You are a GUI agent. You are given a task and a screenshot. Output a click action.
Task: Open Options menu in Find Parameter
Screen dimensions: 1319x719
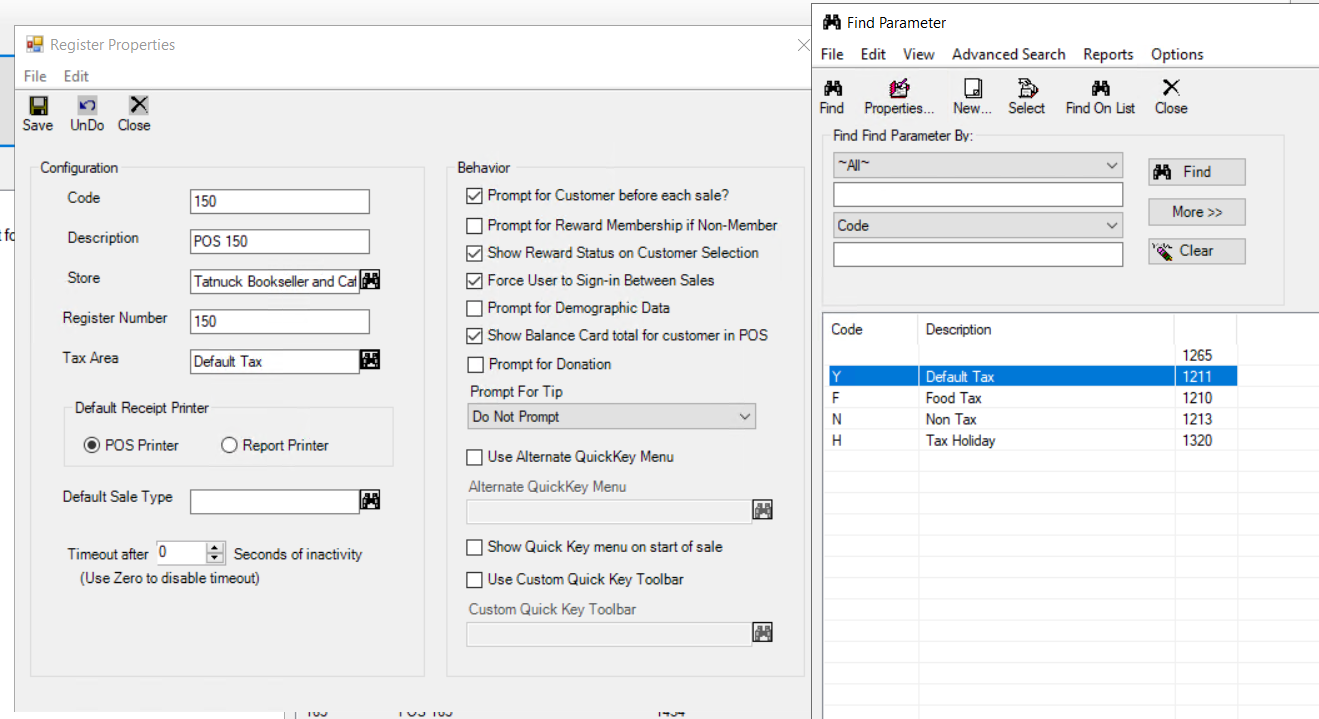coord(1177,54)
